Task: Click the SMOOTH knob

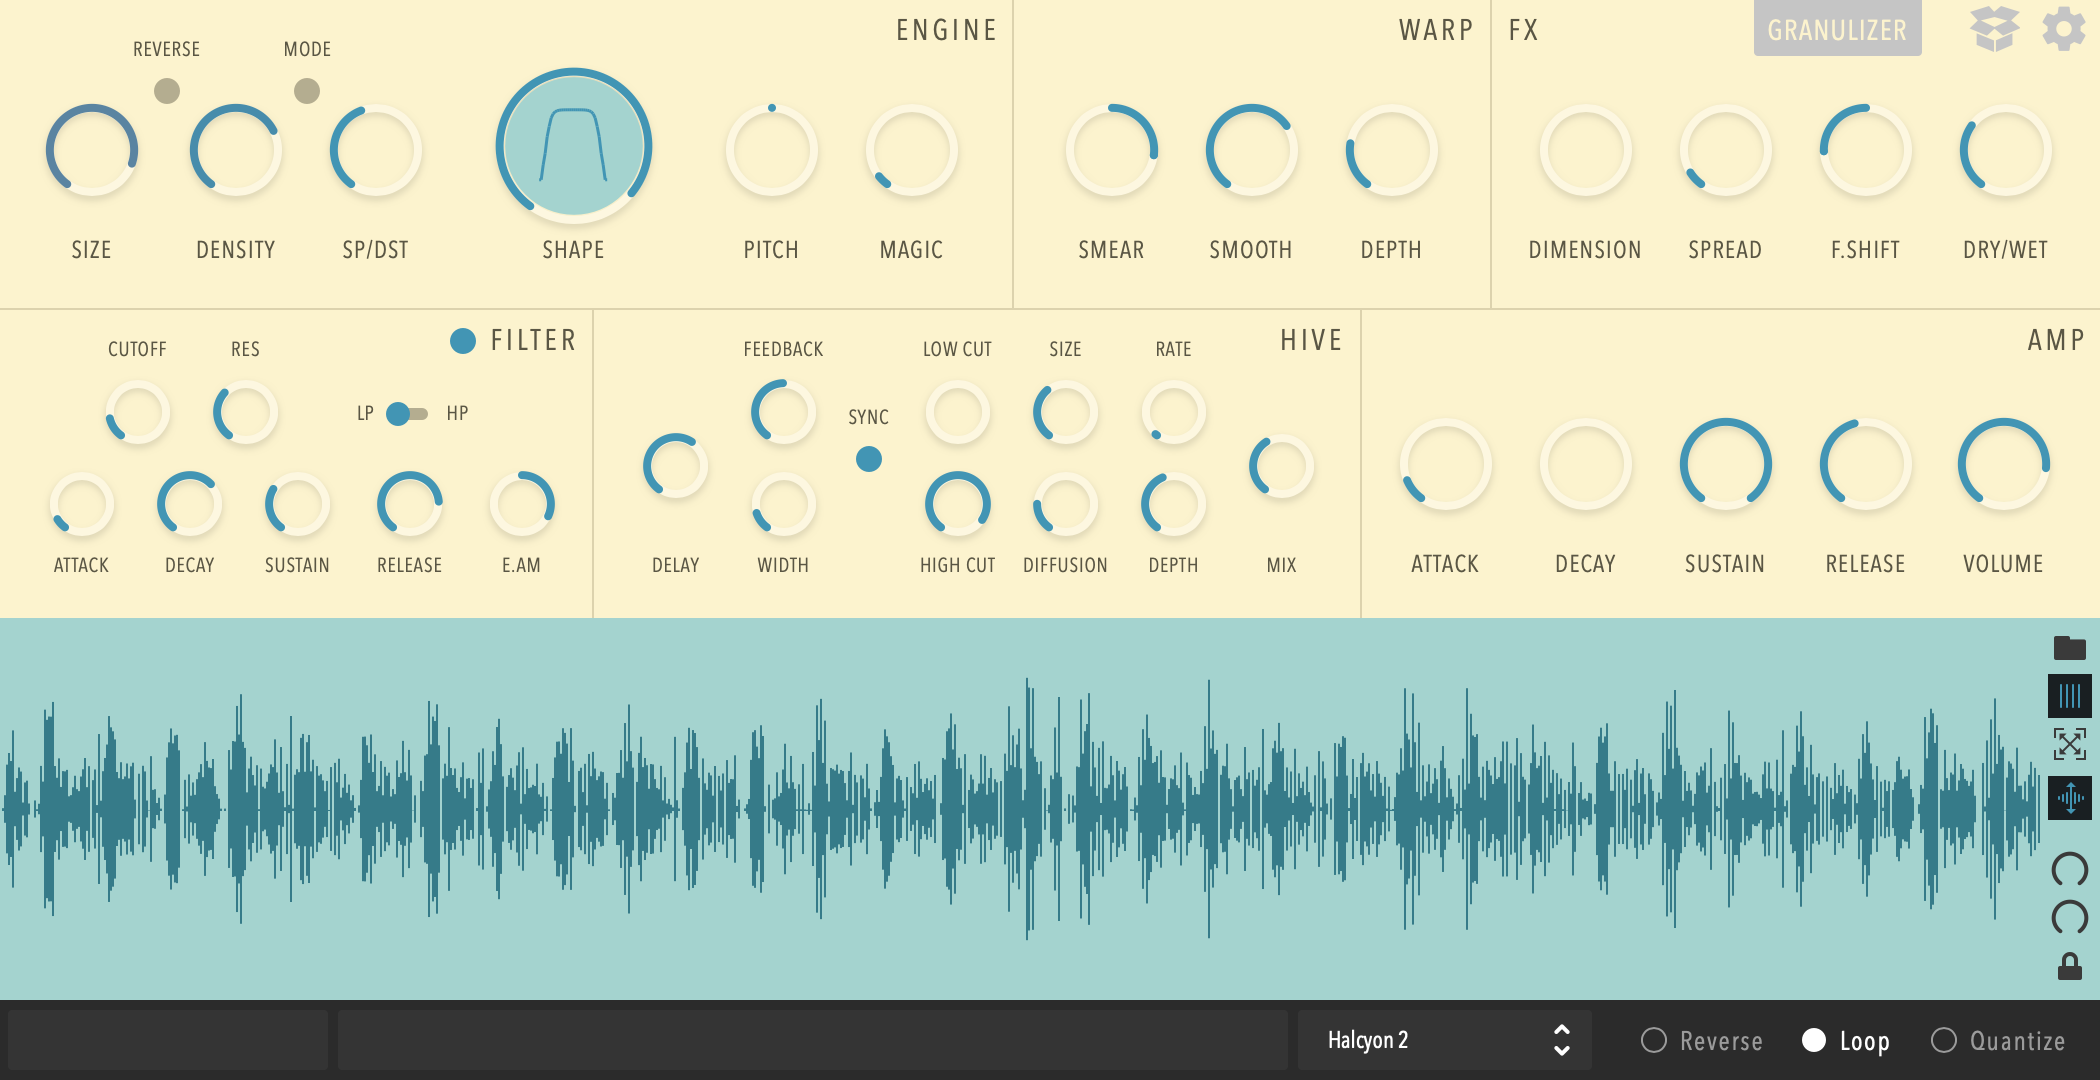Action: pos(1252,150)
